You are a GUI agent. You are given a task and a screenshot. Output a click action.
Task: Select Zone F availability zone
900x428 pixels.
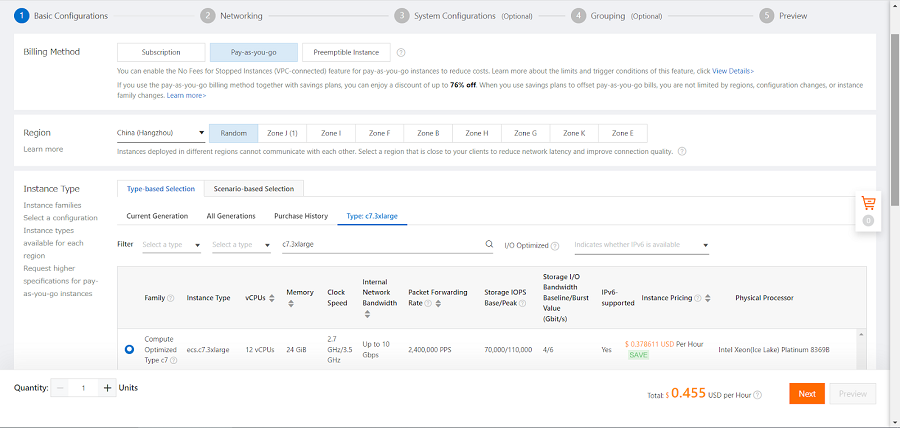[379, 133]
